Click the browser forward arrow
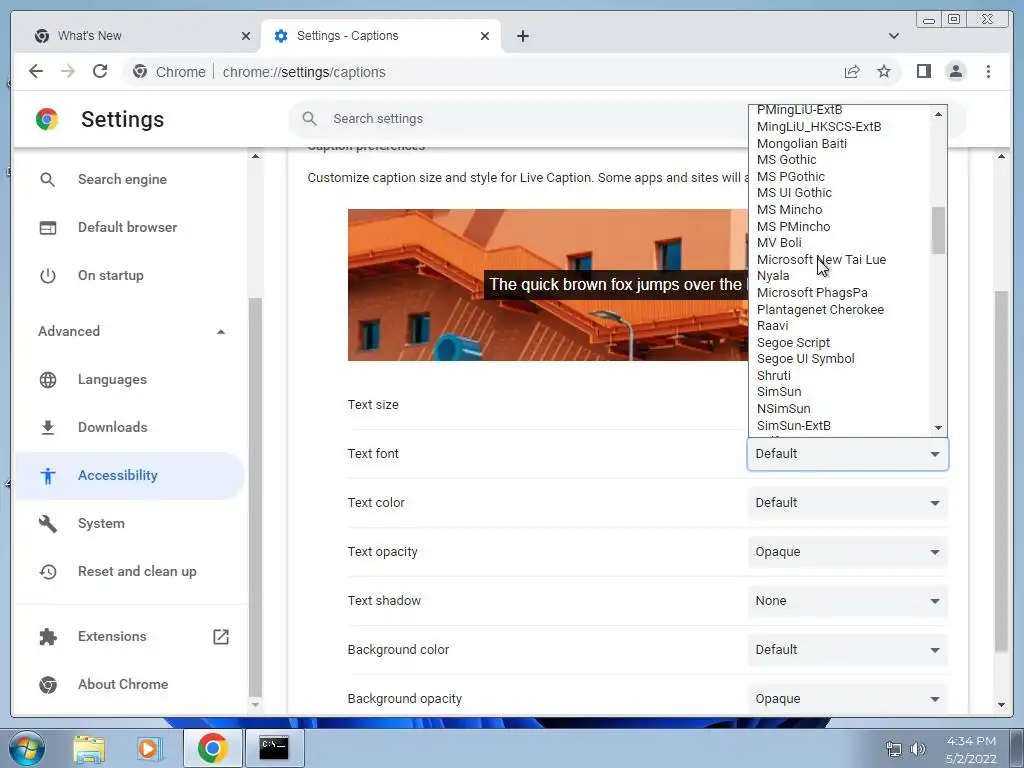This screenshot has width=1024, height=768. point(68,71)
